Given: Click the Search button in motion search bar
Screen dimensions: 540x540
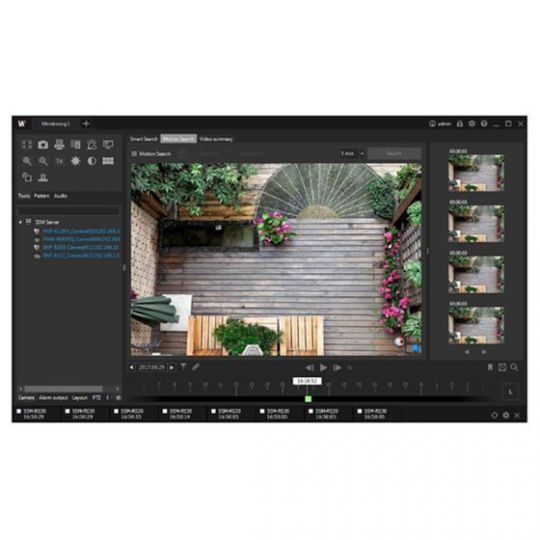Looking at the screenshot, I should [x=394, y=154].
